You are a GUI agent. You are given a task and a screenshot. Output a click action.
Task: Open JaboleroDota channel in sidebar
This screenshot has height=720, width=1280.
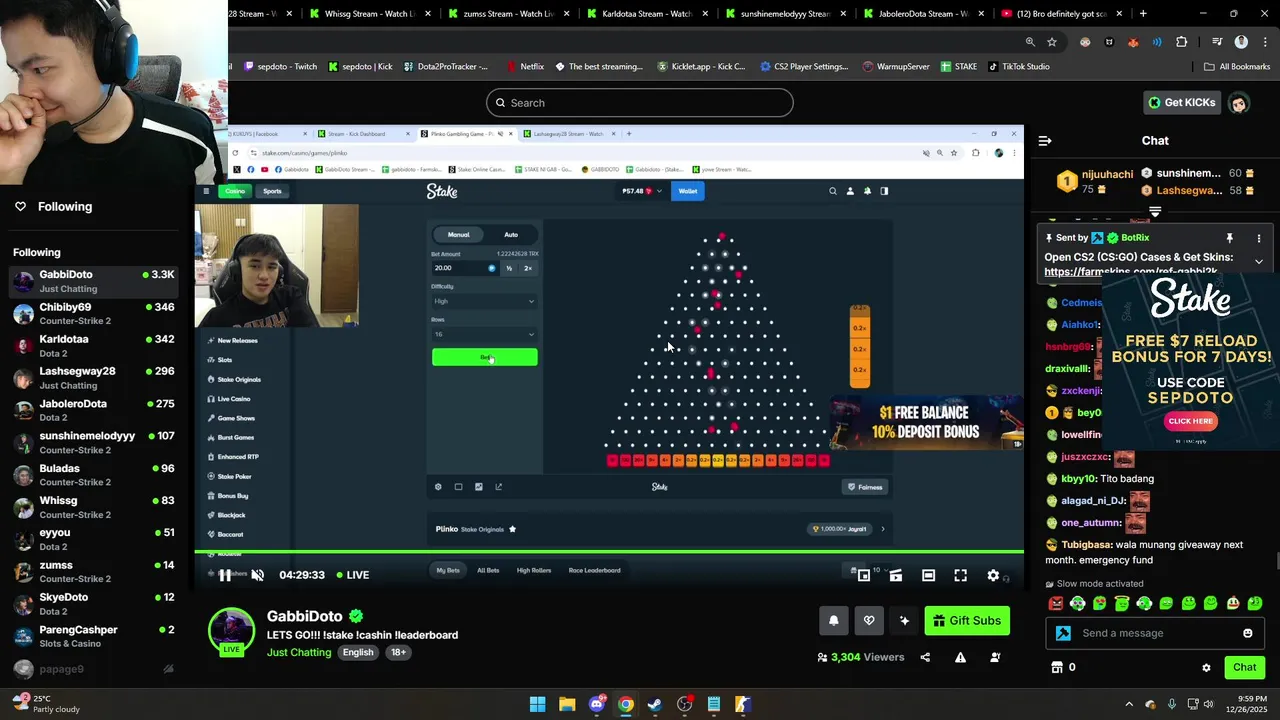click(95, 410)
